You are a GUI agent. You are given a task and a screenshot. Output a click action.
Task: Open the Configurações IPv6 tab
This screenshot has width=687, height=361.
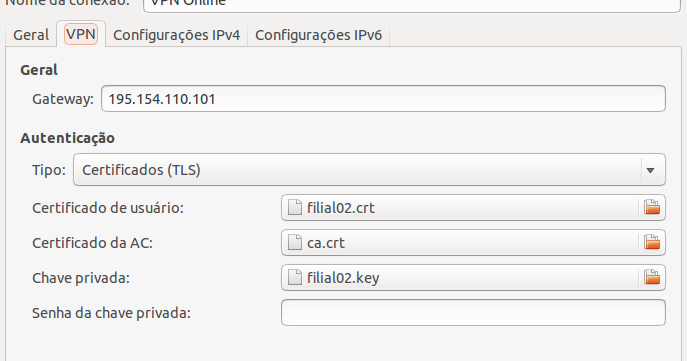point(319,35)
